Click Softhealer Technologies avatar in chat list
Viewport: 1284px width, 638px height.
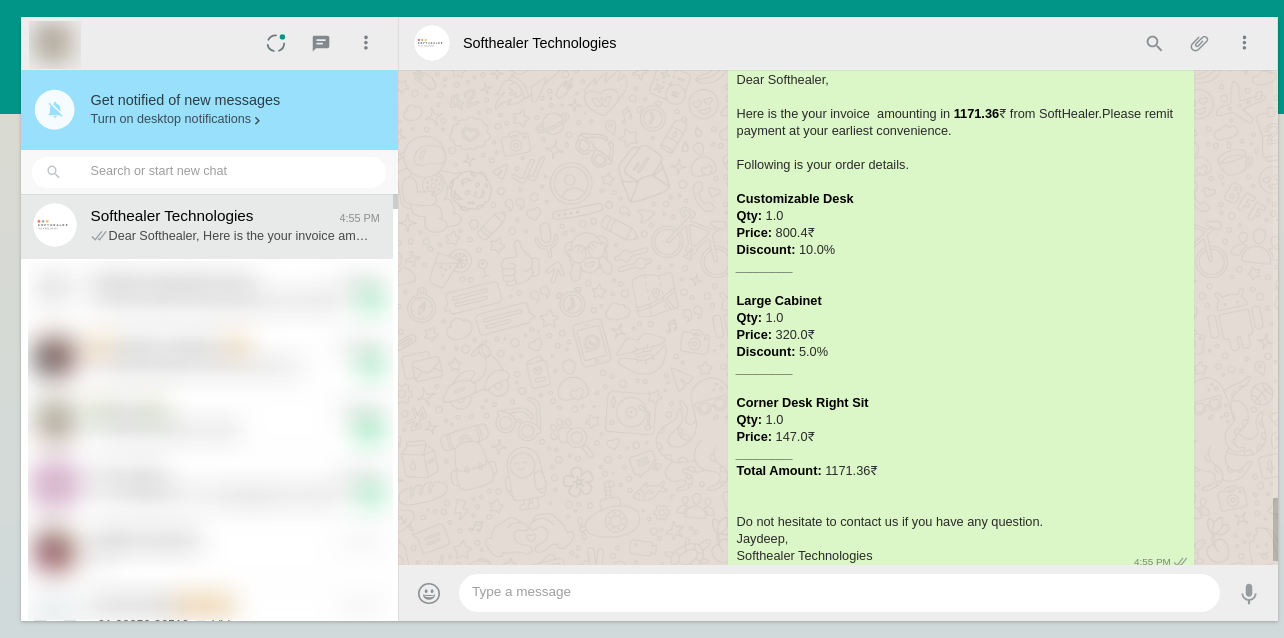[x=55, y=225]
